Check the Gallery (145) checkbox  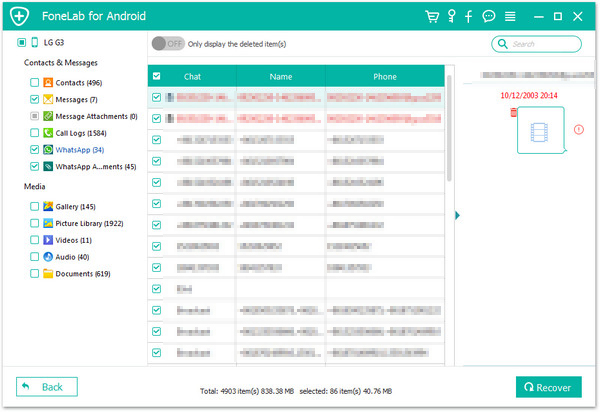pos(34,206)
